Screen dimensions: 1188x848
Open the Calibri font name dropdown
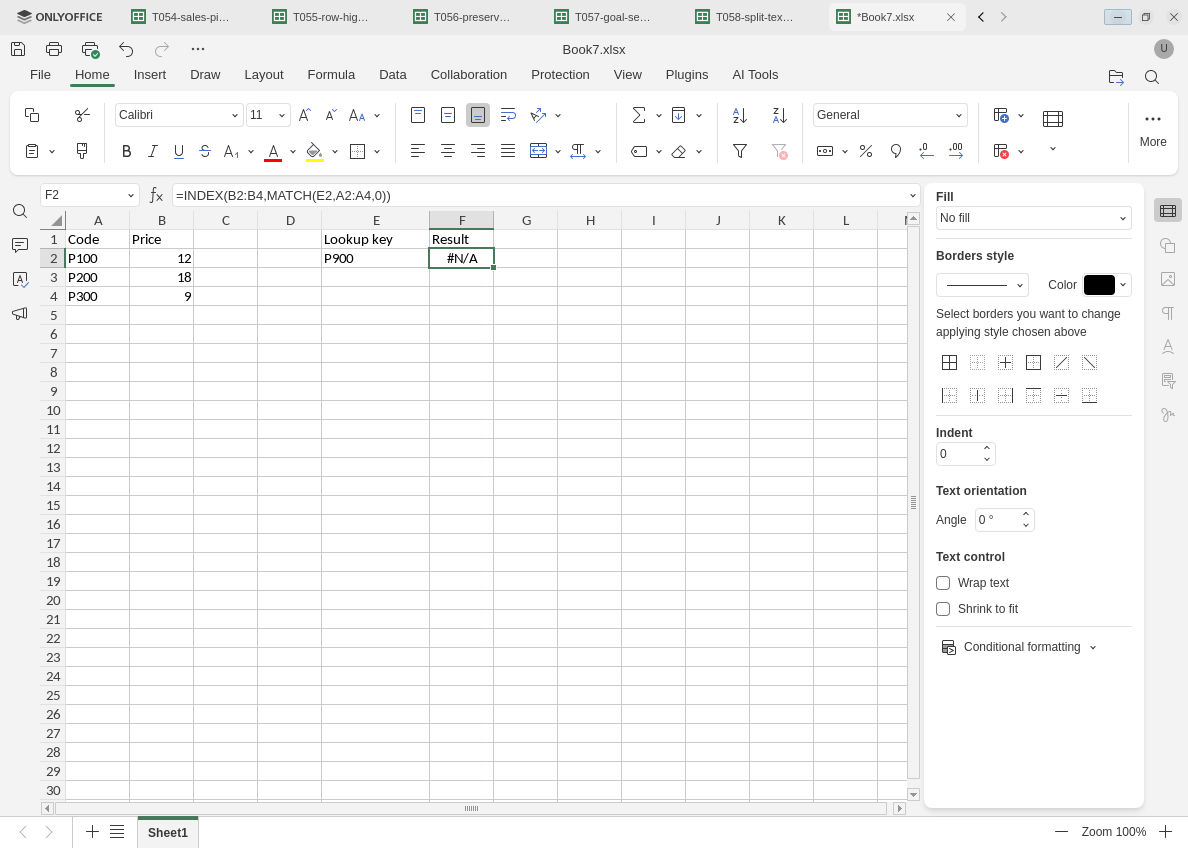coord(235,115)
